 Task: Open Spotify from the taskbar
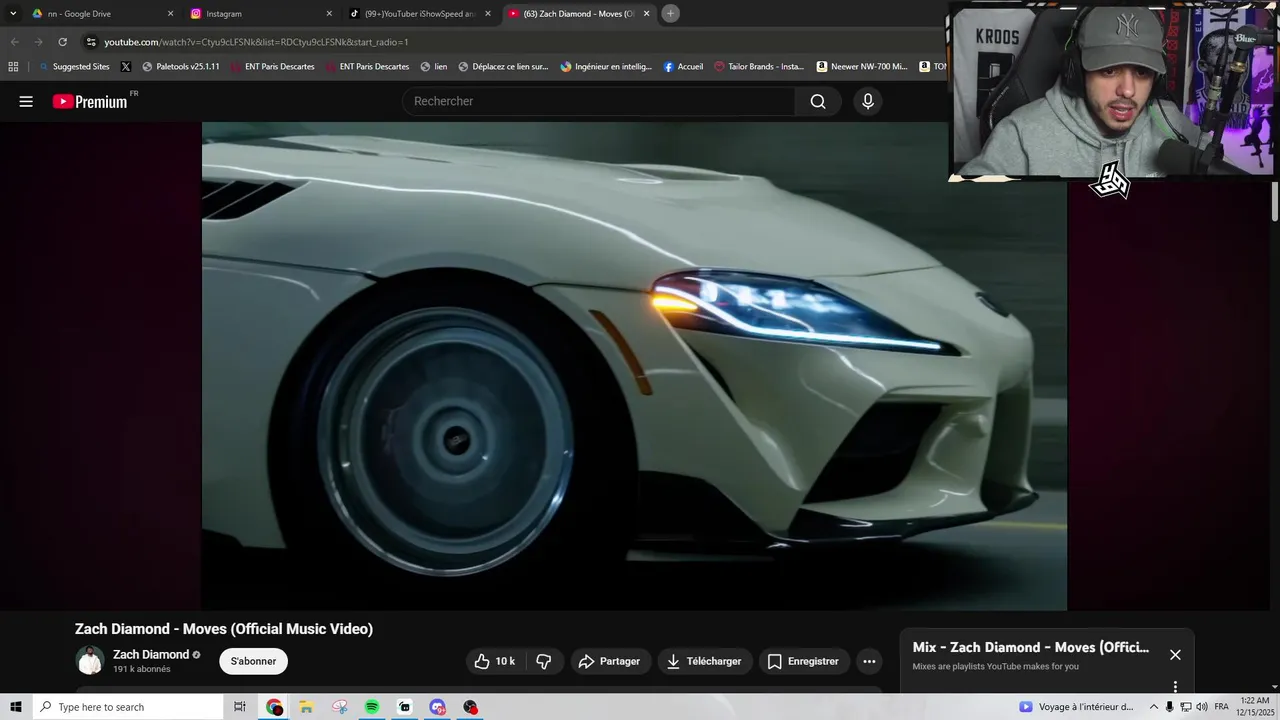pyautogui.click(x=372, y=707)
